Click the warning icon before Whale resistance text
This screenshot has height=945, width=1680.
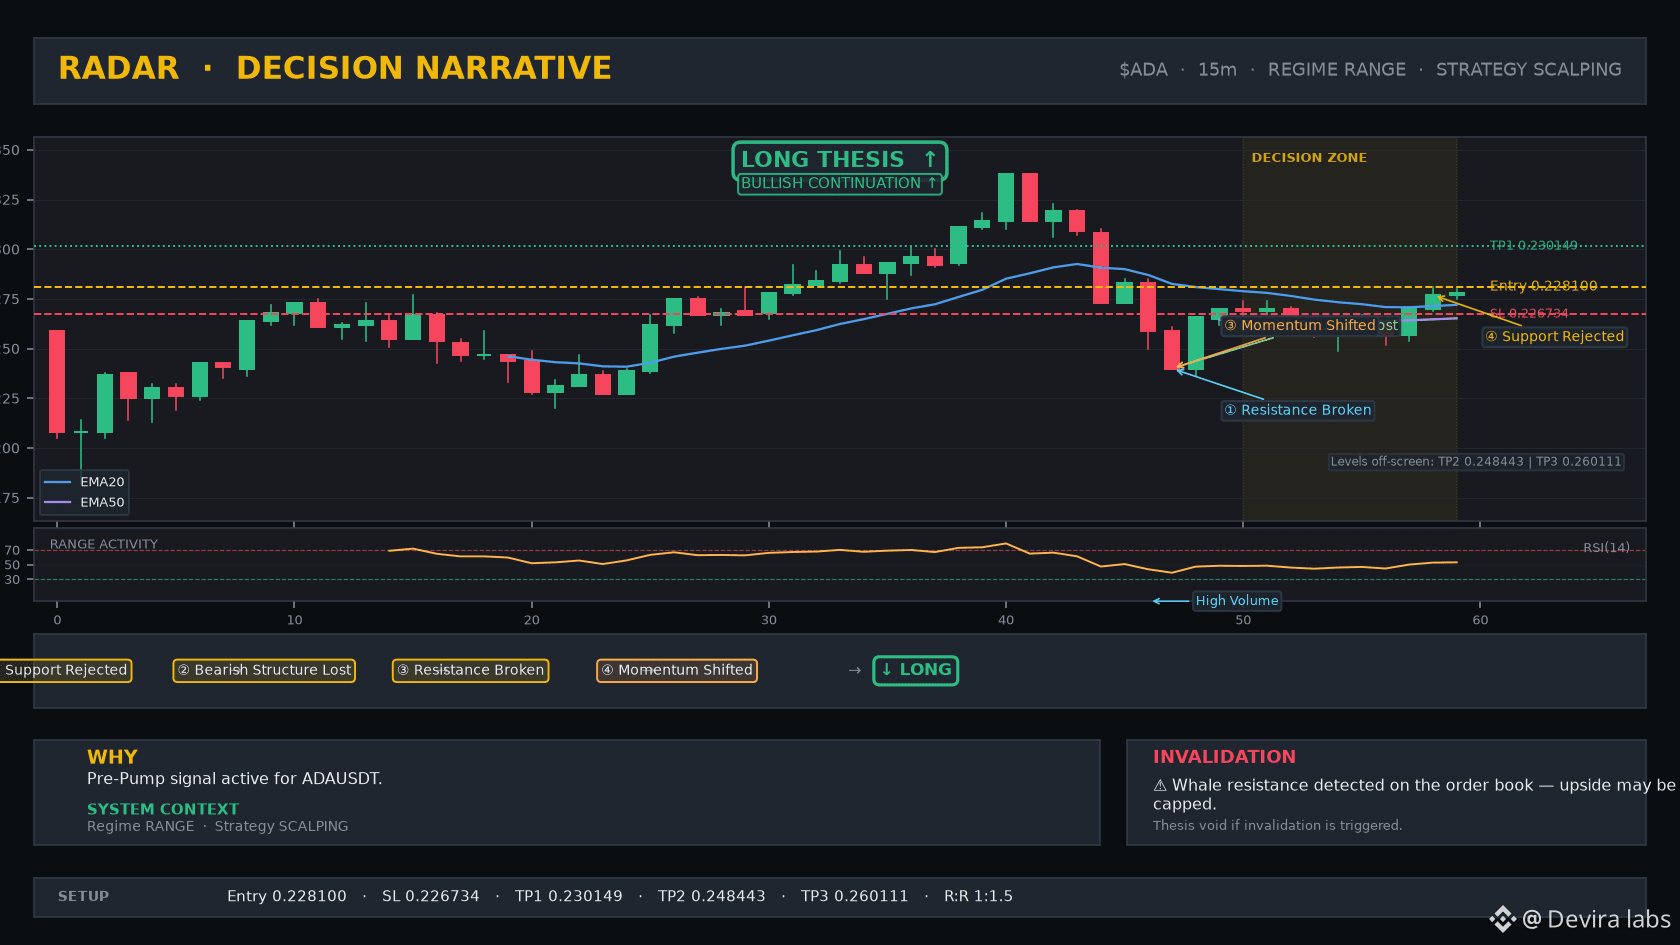point(1160,786)
